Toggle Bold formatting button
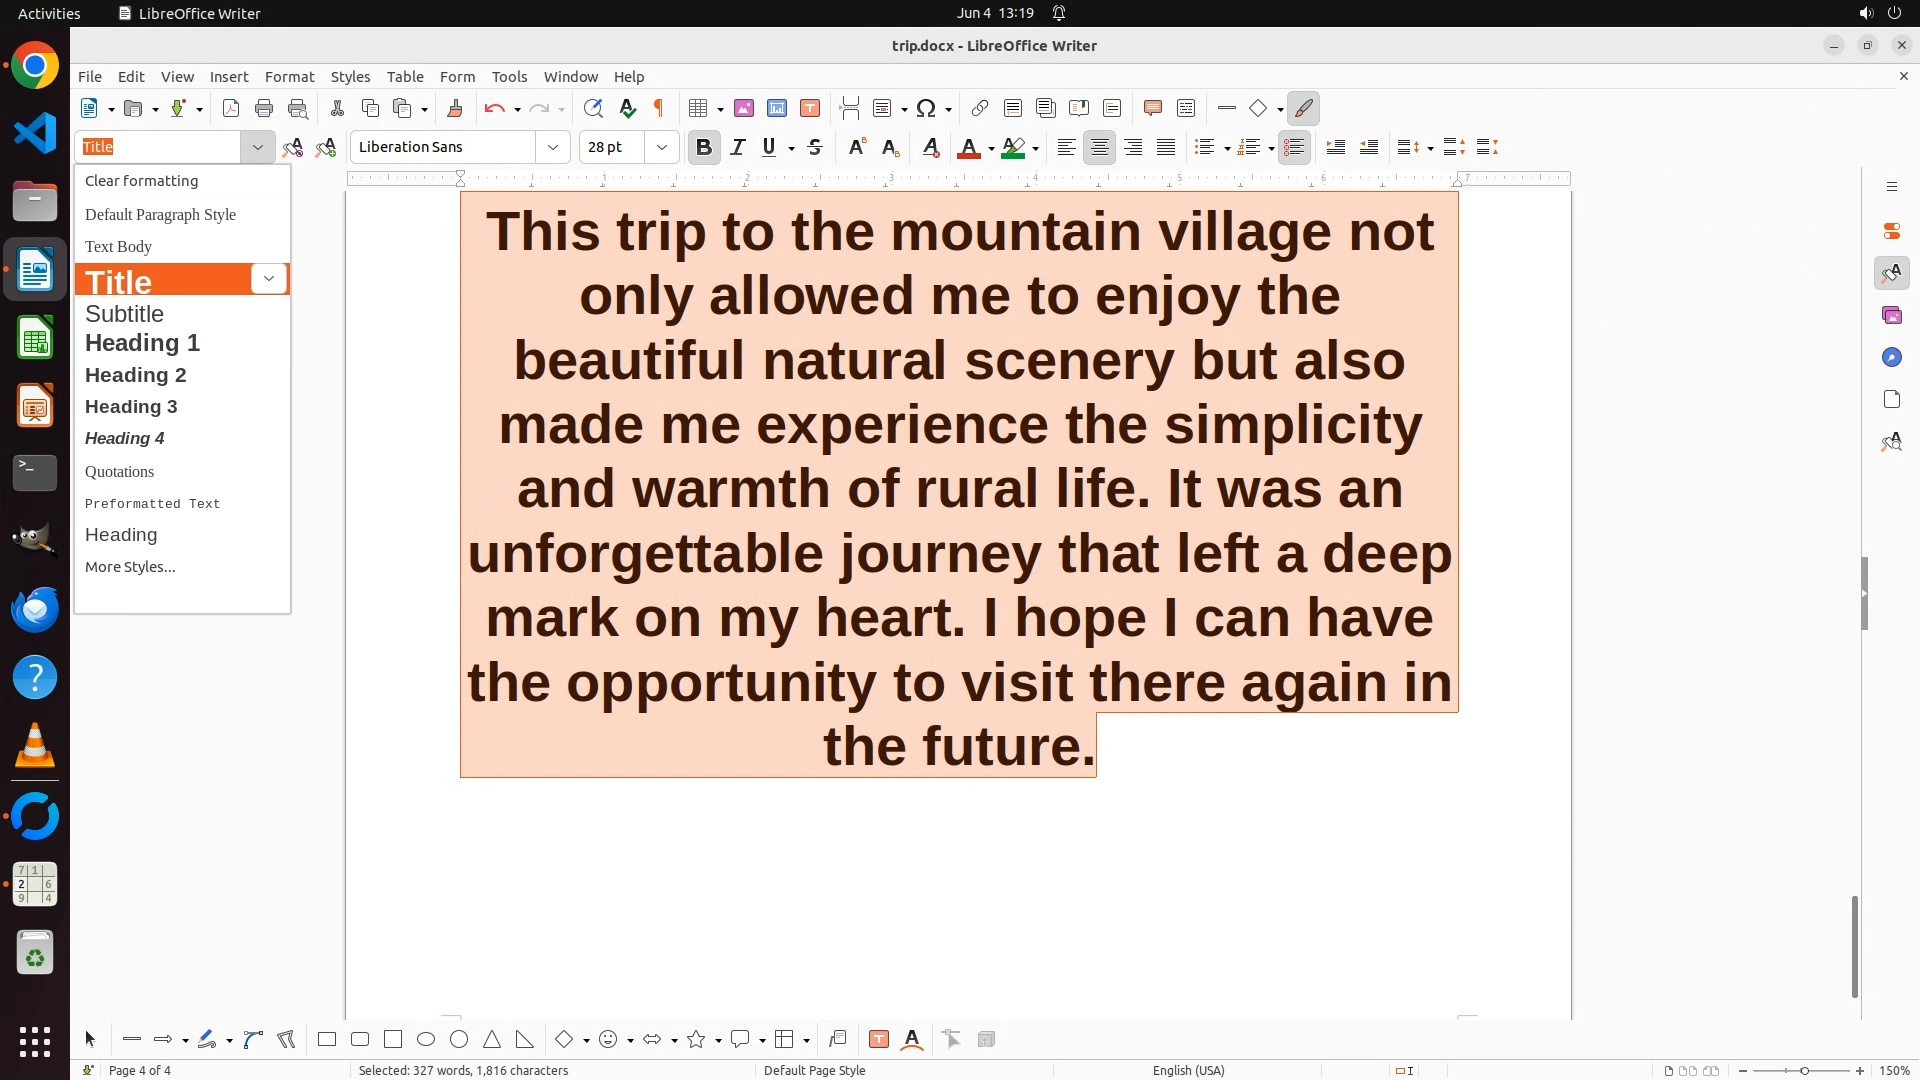The height and width of the screenshot is (1080, 1920). tap(704, 147)
